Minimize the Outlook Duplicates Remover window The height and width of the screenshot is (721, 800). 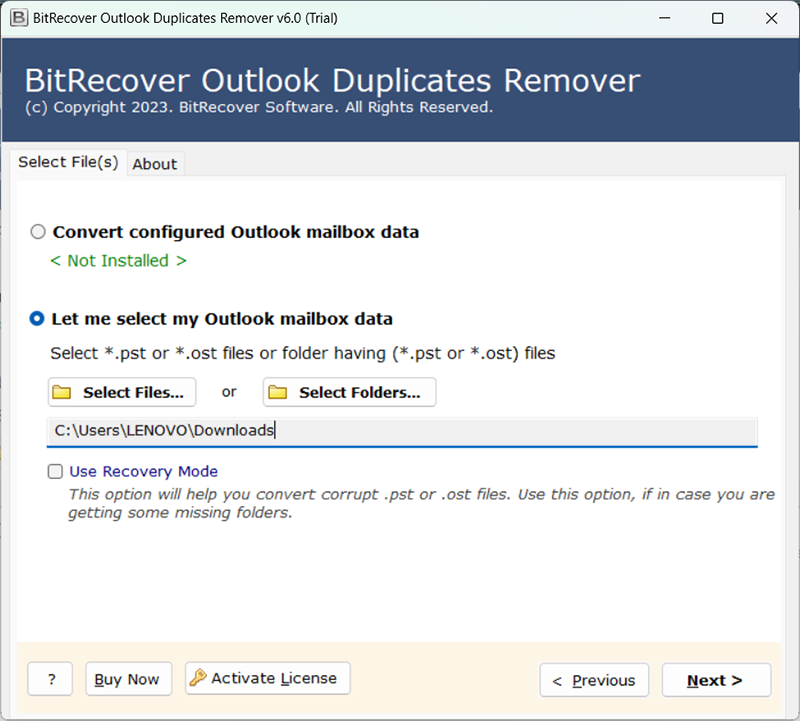(x=664, y=18)
